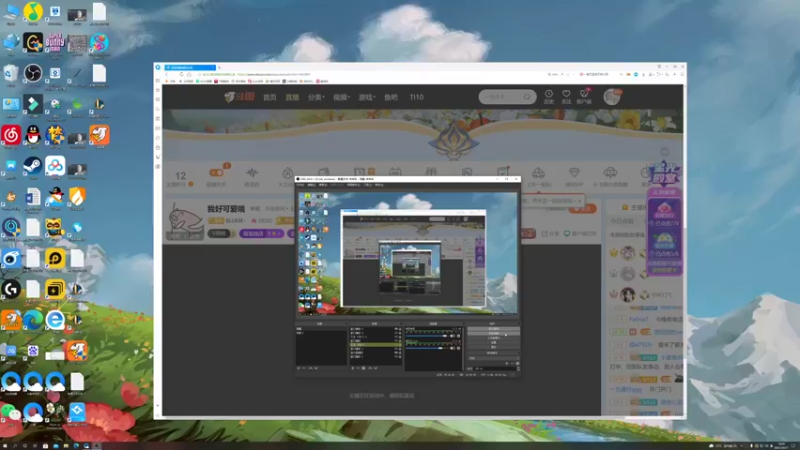The height and width of the screenshot is (450, 800).
Task: Open orange shield security app shortcut
Action: click(x=77, y=197)
